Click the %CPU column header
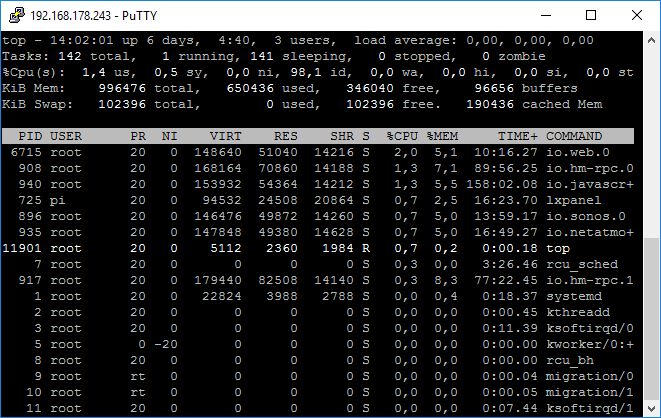661x418 pixels. click(x=402, y=136)
